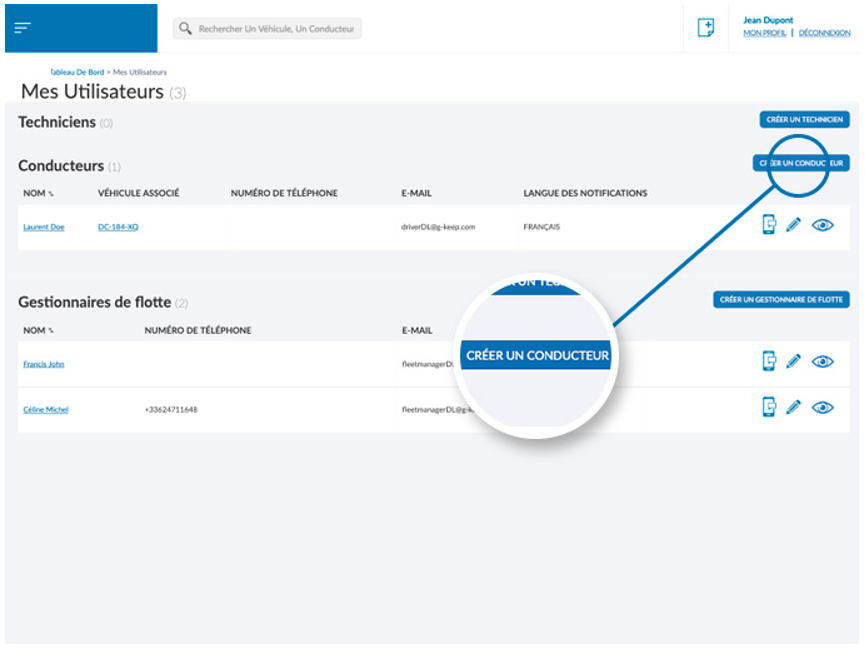Click the Créer un gestionnaire de flotte button

(781, 299)
